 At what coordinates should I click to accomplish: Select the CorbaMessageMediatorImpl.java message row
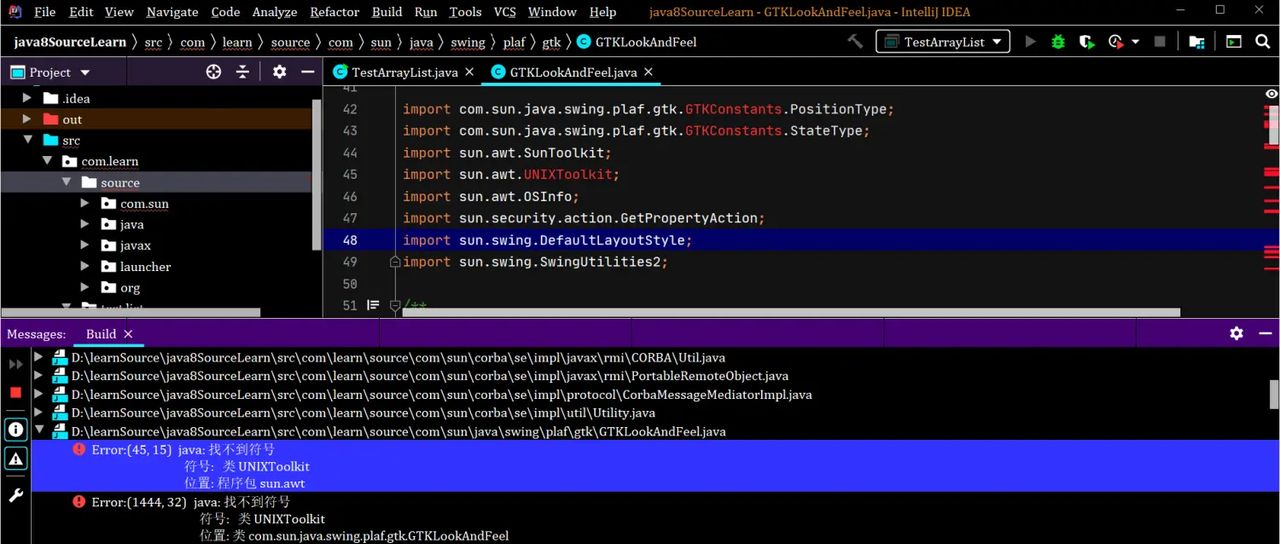point(441,394)
